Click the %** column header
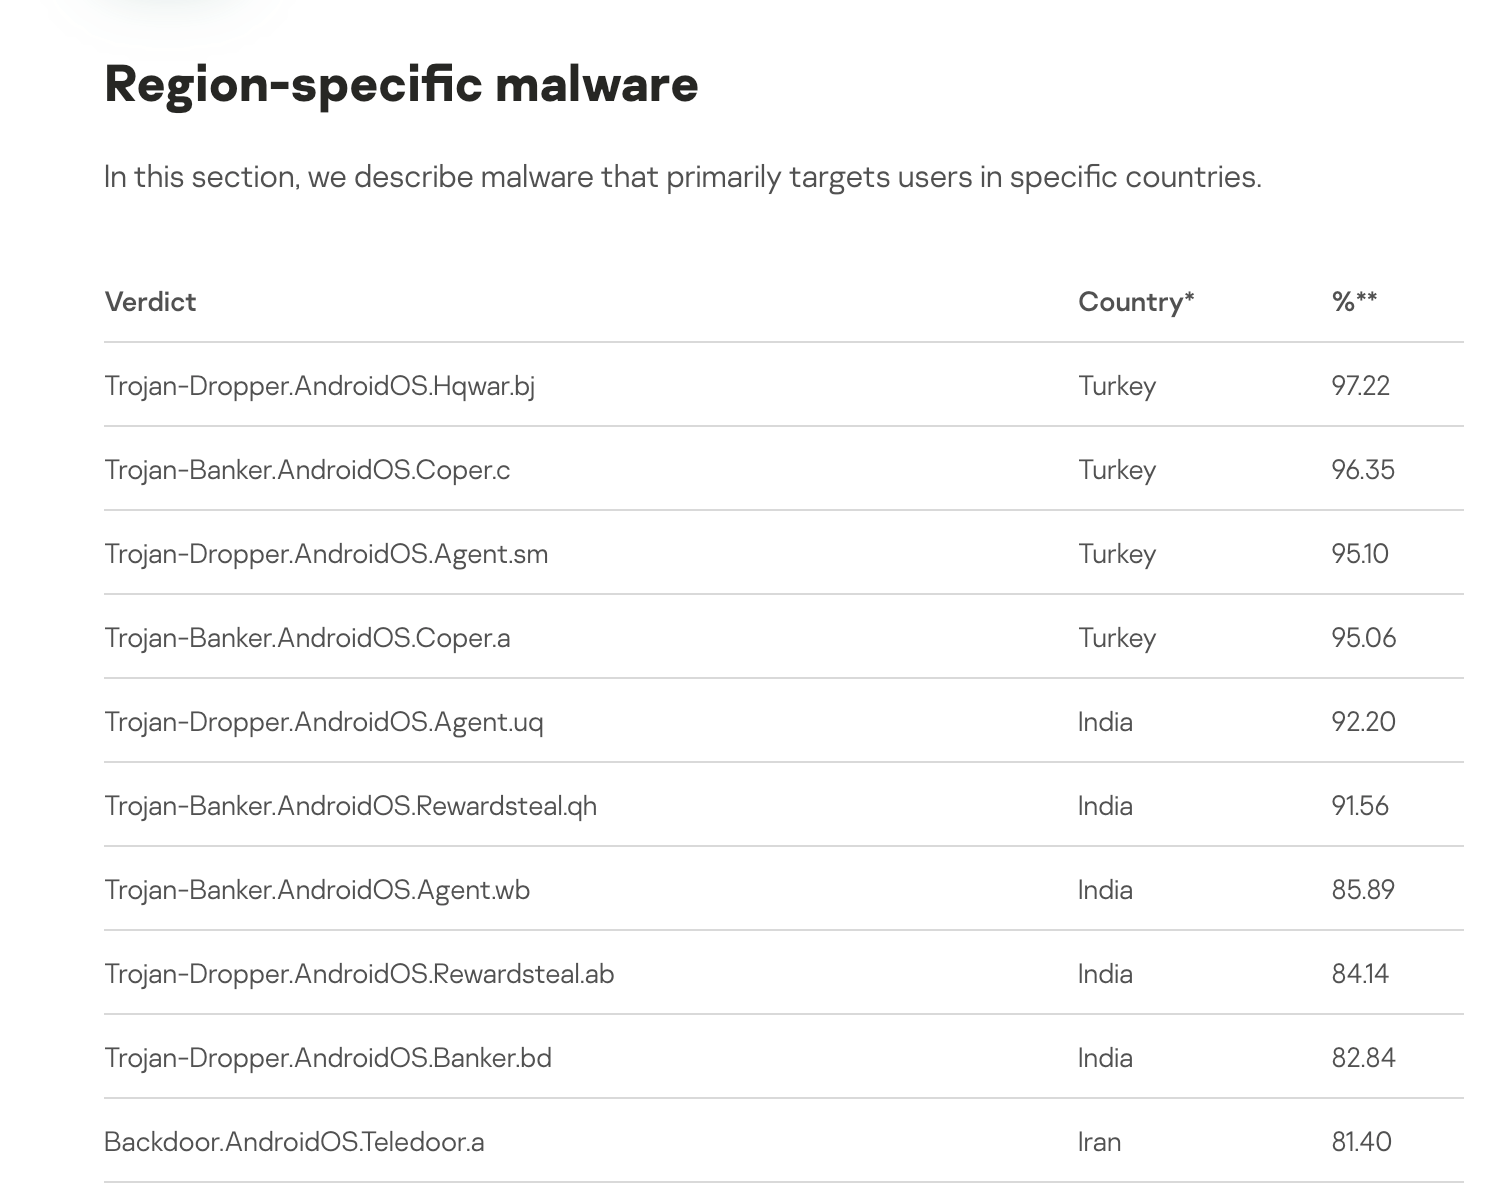 click(1354, 302)
